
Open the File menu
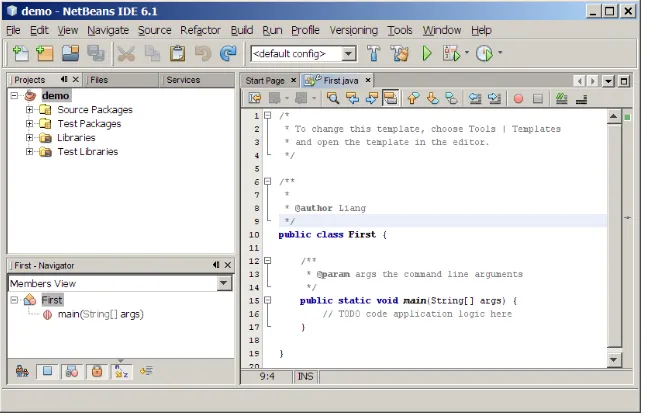point(13,30)
